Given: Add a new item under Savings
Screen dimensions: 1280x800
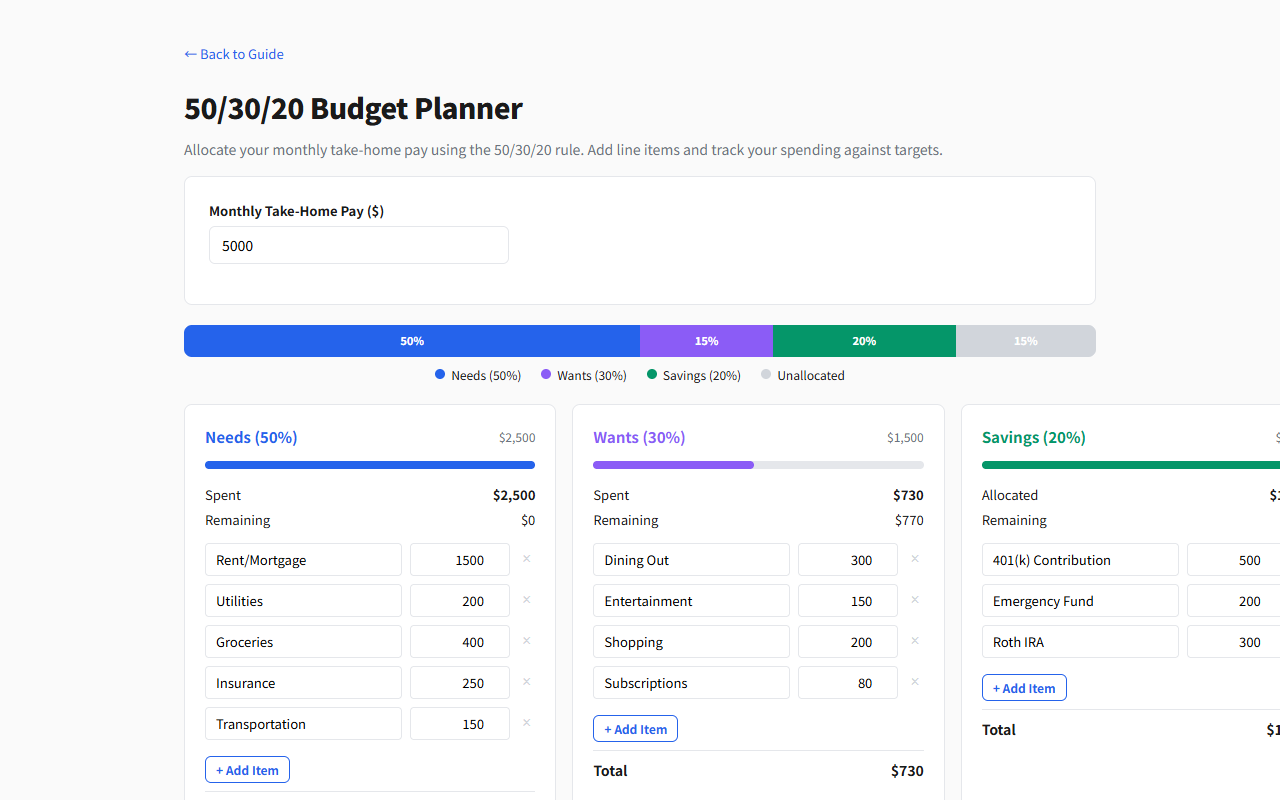Looking at the screenshot, I should pos(1024,687).
